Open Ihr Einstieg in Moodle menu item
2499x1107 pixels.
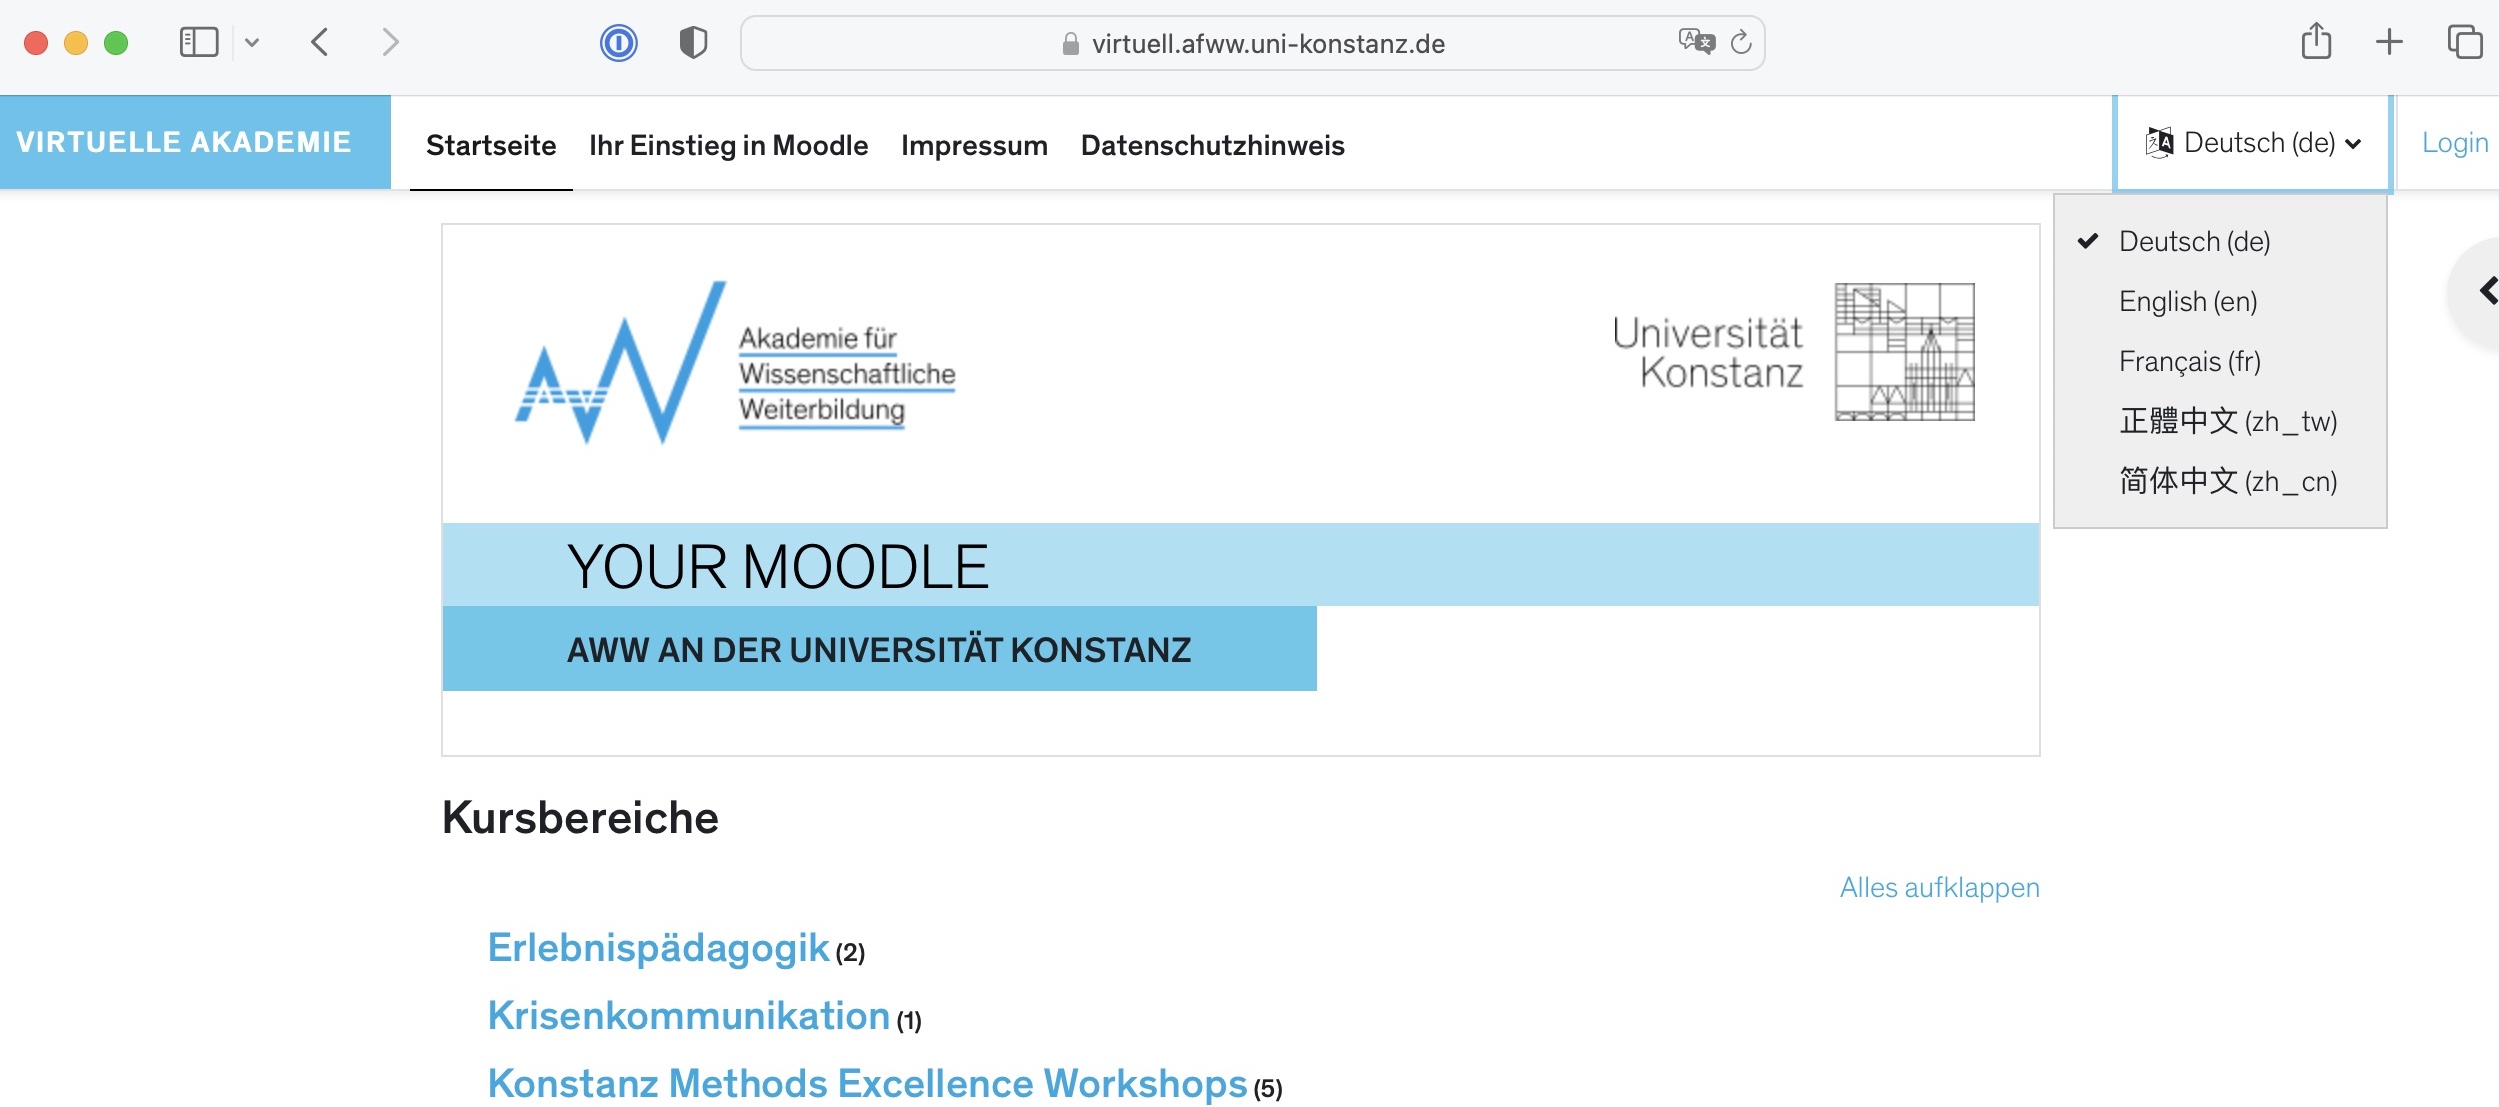point(728,145)
